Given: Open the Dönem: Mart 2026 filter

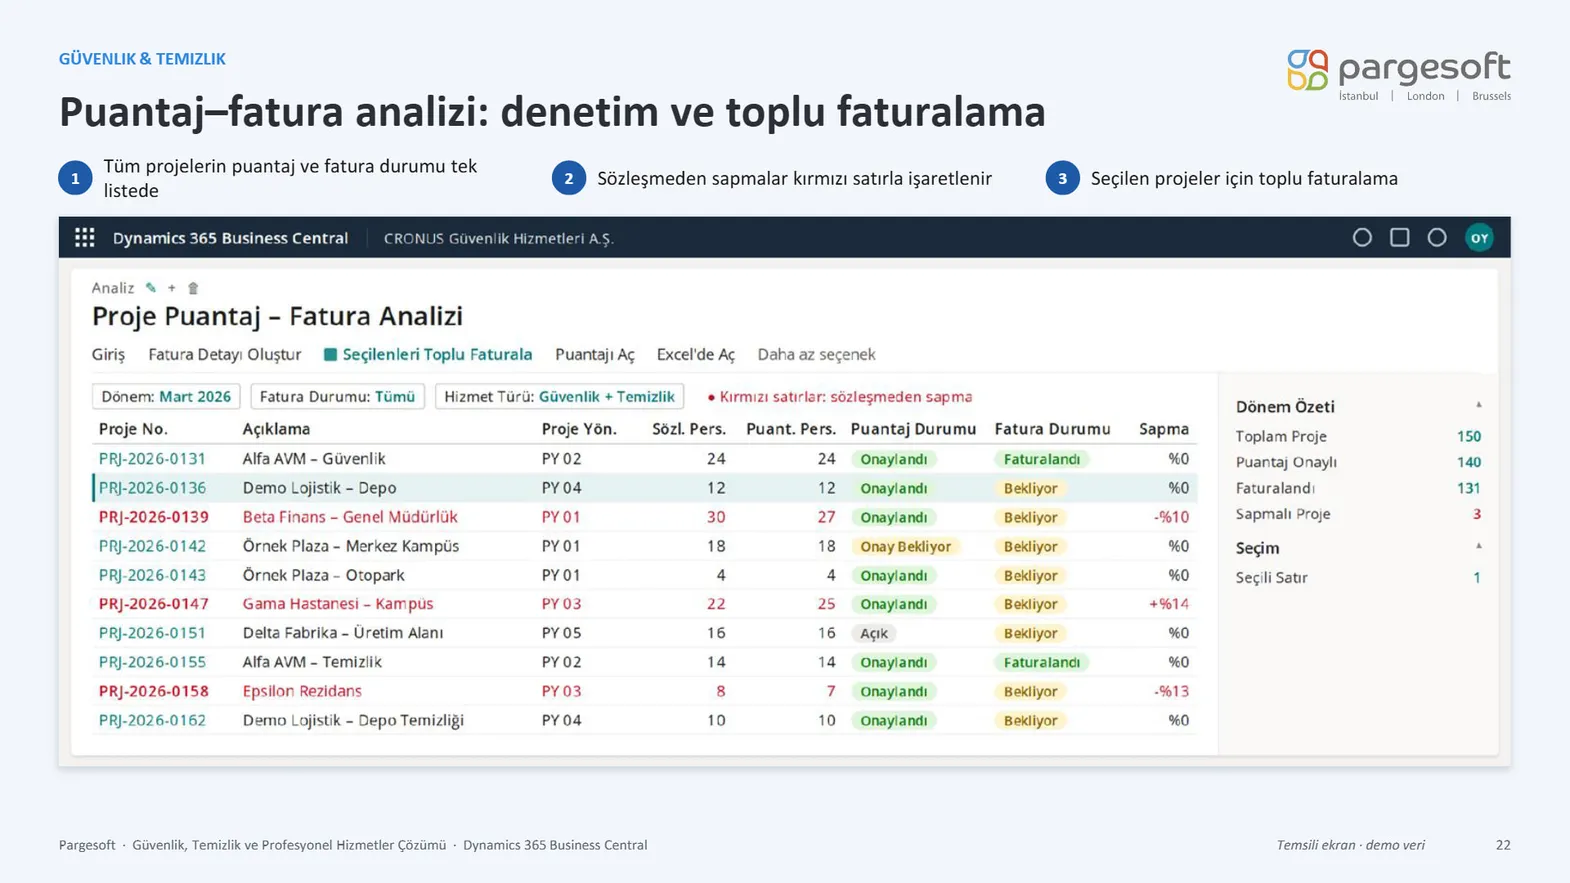Looking at the screenshot, I should pos(166,397).
